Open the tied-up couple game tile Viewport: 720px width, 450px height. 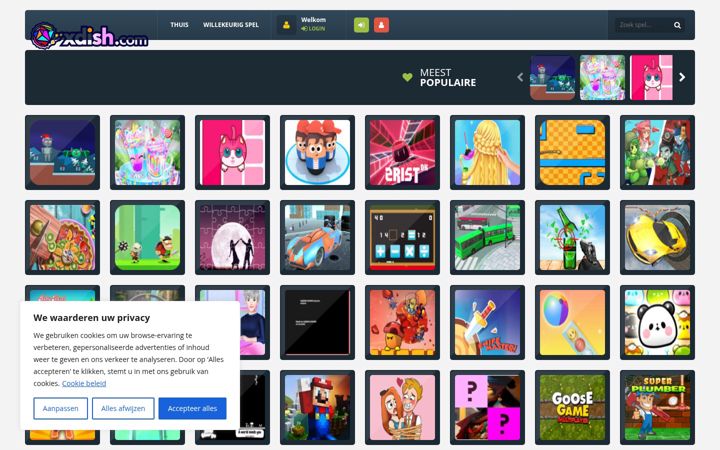[402, 407]
